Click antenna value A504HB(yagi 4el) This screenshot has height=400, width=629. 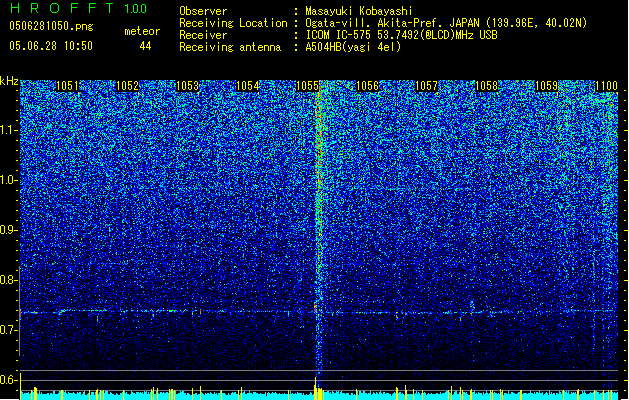click(x=353, y=47)
